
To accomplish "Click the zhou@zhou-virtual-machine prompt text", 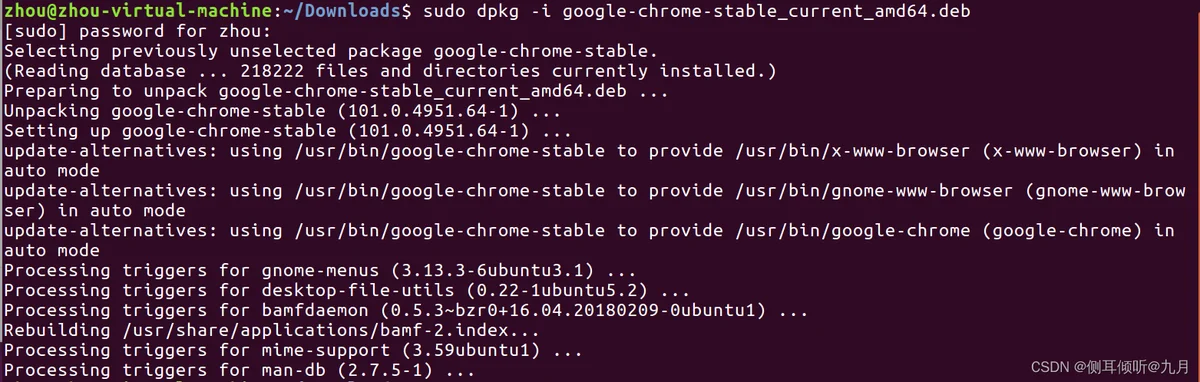I will coord(135,11).
